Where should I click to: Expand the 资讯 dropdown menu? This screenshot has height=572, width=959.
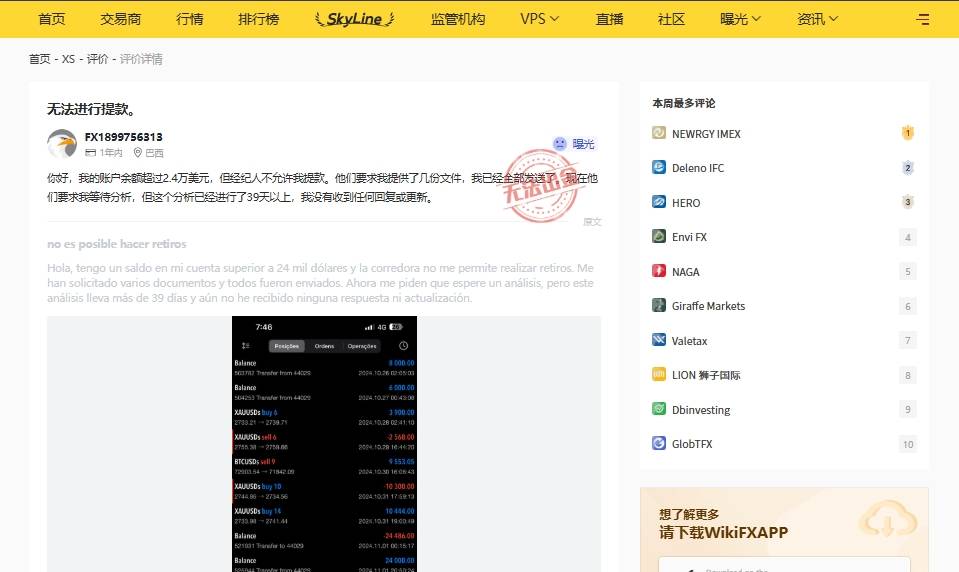coord(817,19)
